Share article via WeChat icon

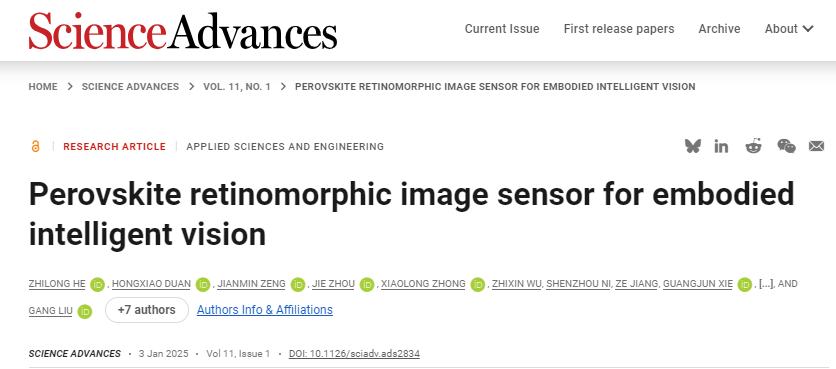(786, 146)
